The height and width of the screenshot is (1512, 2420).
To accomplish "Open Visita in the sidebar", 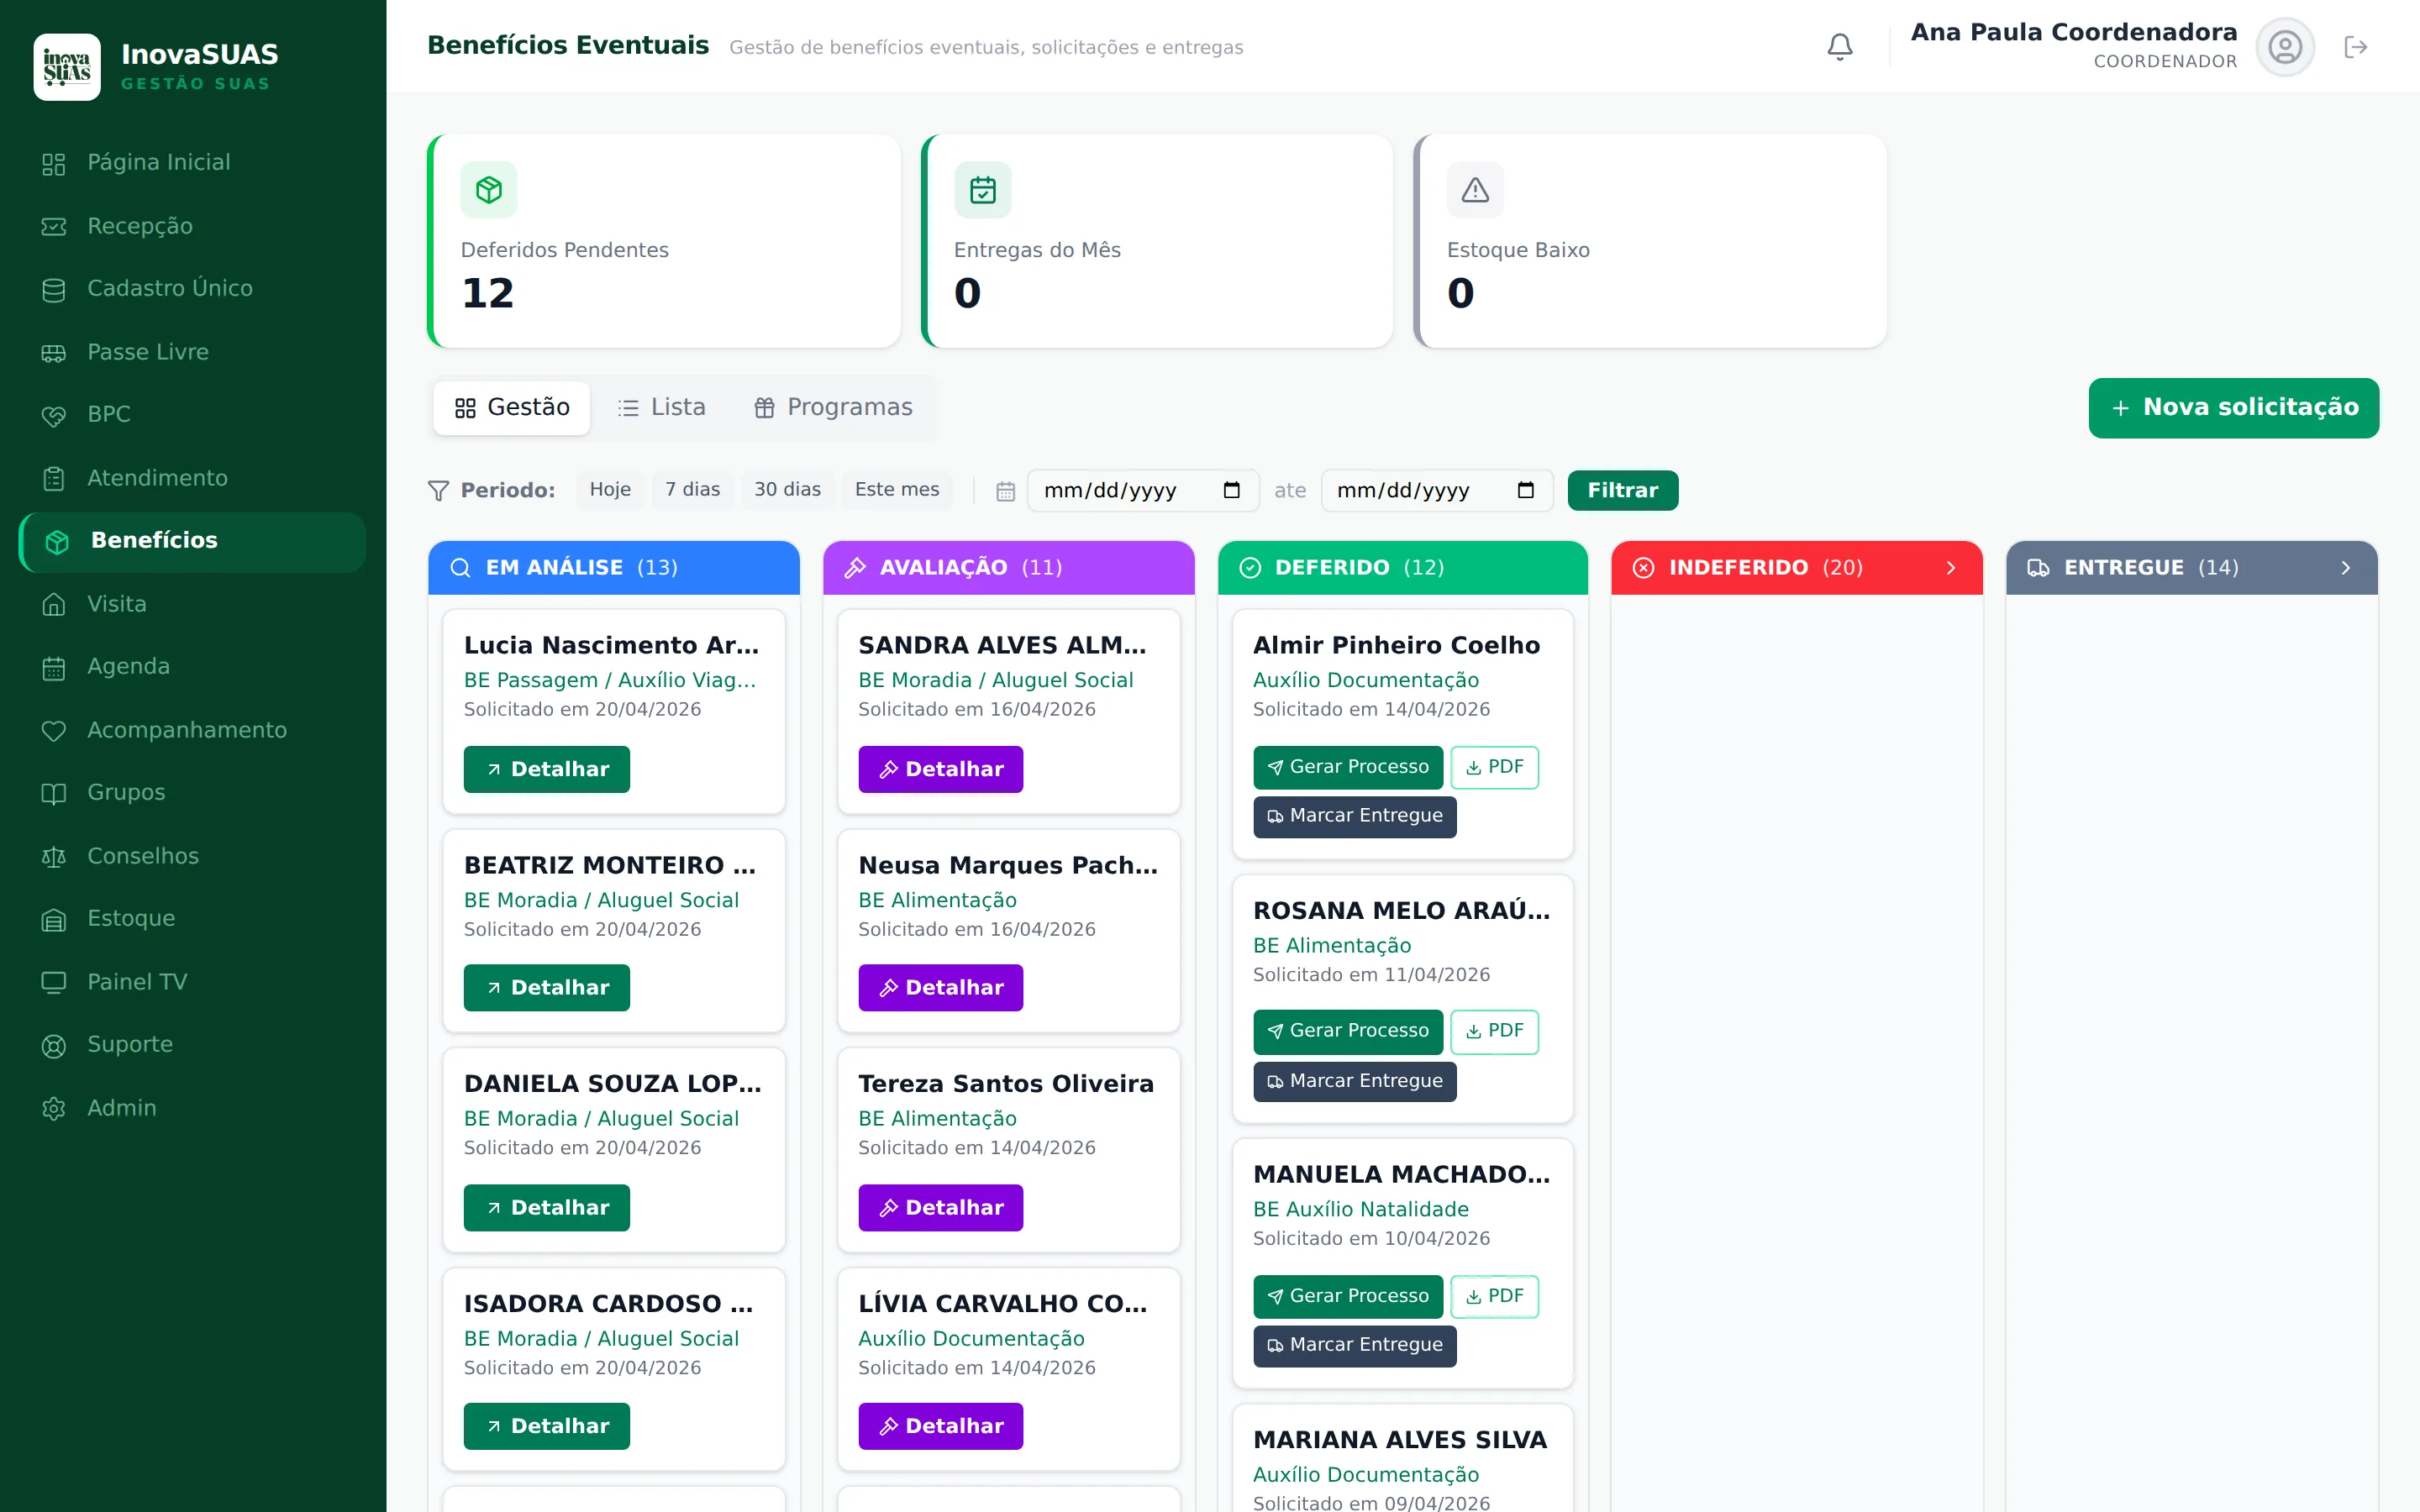I will coord(192,604).
